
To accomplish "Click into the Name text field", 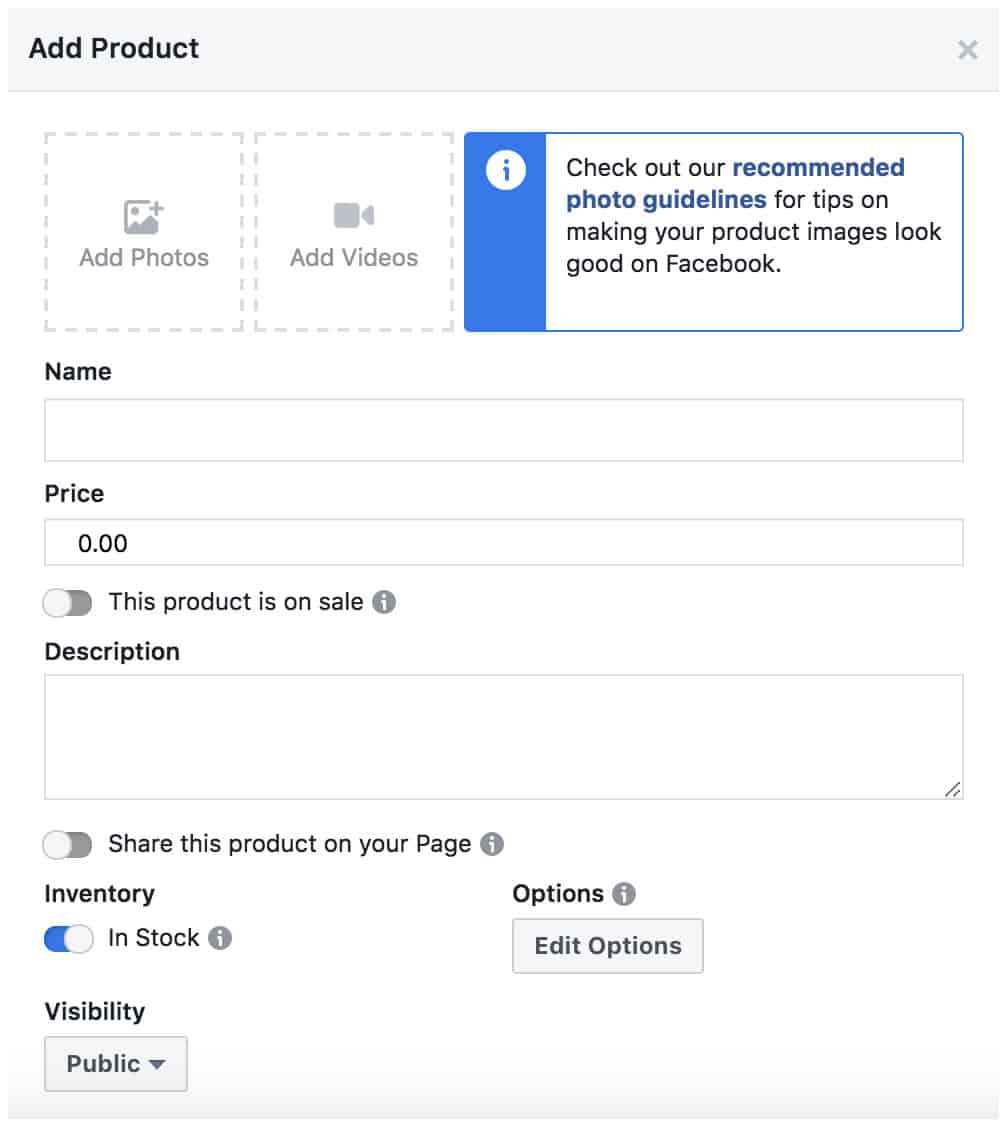I will (x=503, y=430).
